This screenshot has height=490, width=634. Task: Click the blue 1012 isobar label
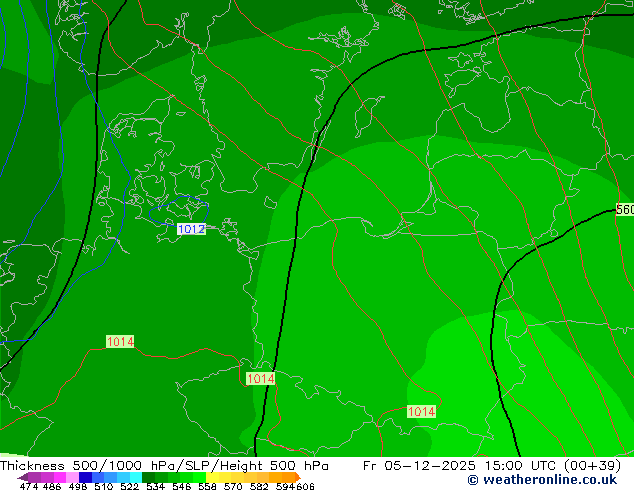(x=191, y=229)
